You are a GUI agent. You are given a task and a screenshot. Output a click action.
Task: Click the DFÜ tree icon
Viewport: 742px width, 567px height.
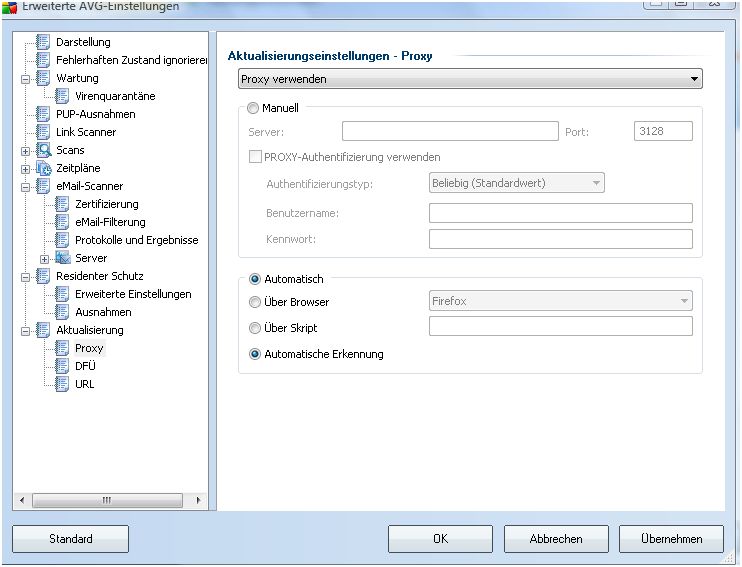tap(62, 366)
